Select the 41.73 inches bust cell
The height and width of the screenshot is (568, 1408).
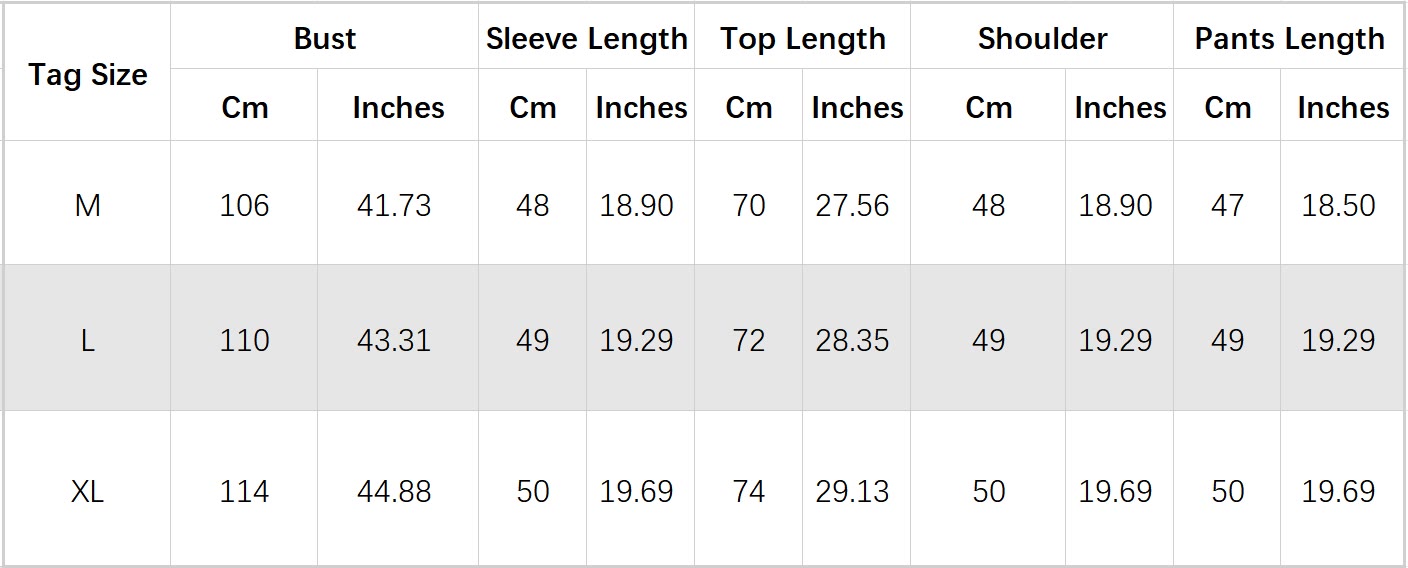pyautogui.click(x=394, y=205)
